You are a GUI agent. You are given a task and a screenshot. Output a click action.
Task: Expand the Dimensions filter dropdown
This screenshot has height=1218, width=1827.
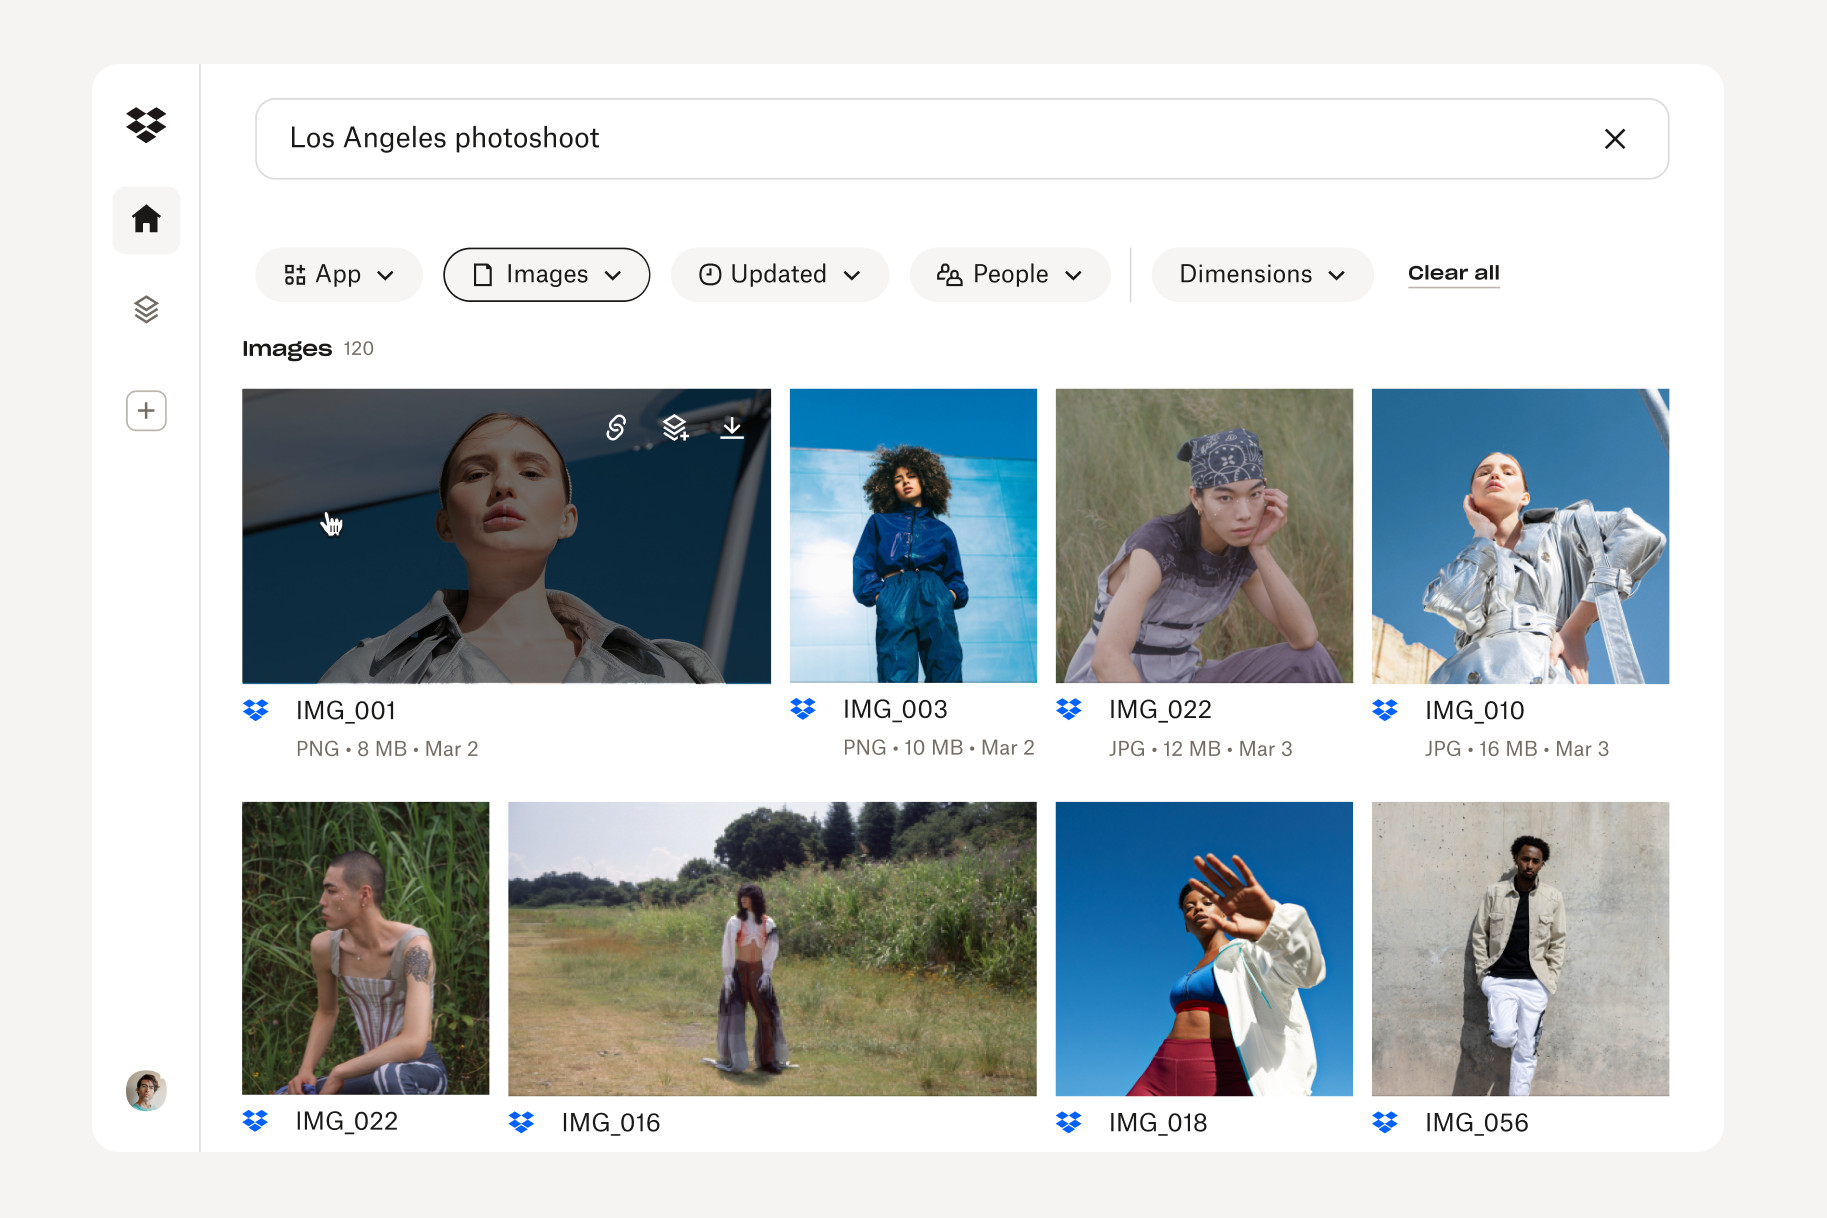tap(1261, 275)
